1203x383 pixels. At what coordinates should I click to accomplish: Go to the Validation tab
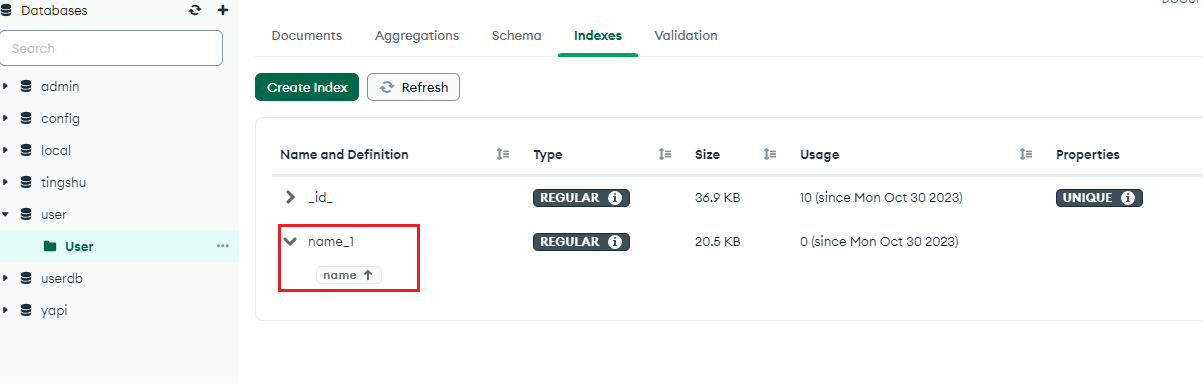[x=686, y=35]
